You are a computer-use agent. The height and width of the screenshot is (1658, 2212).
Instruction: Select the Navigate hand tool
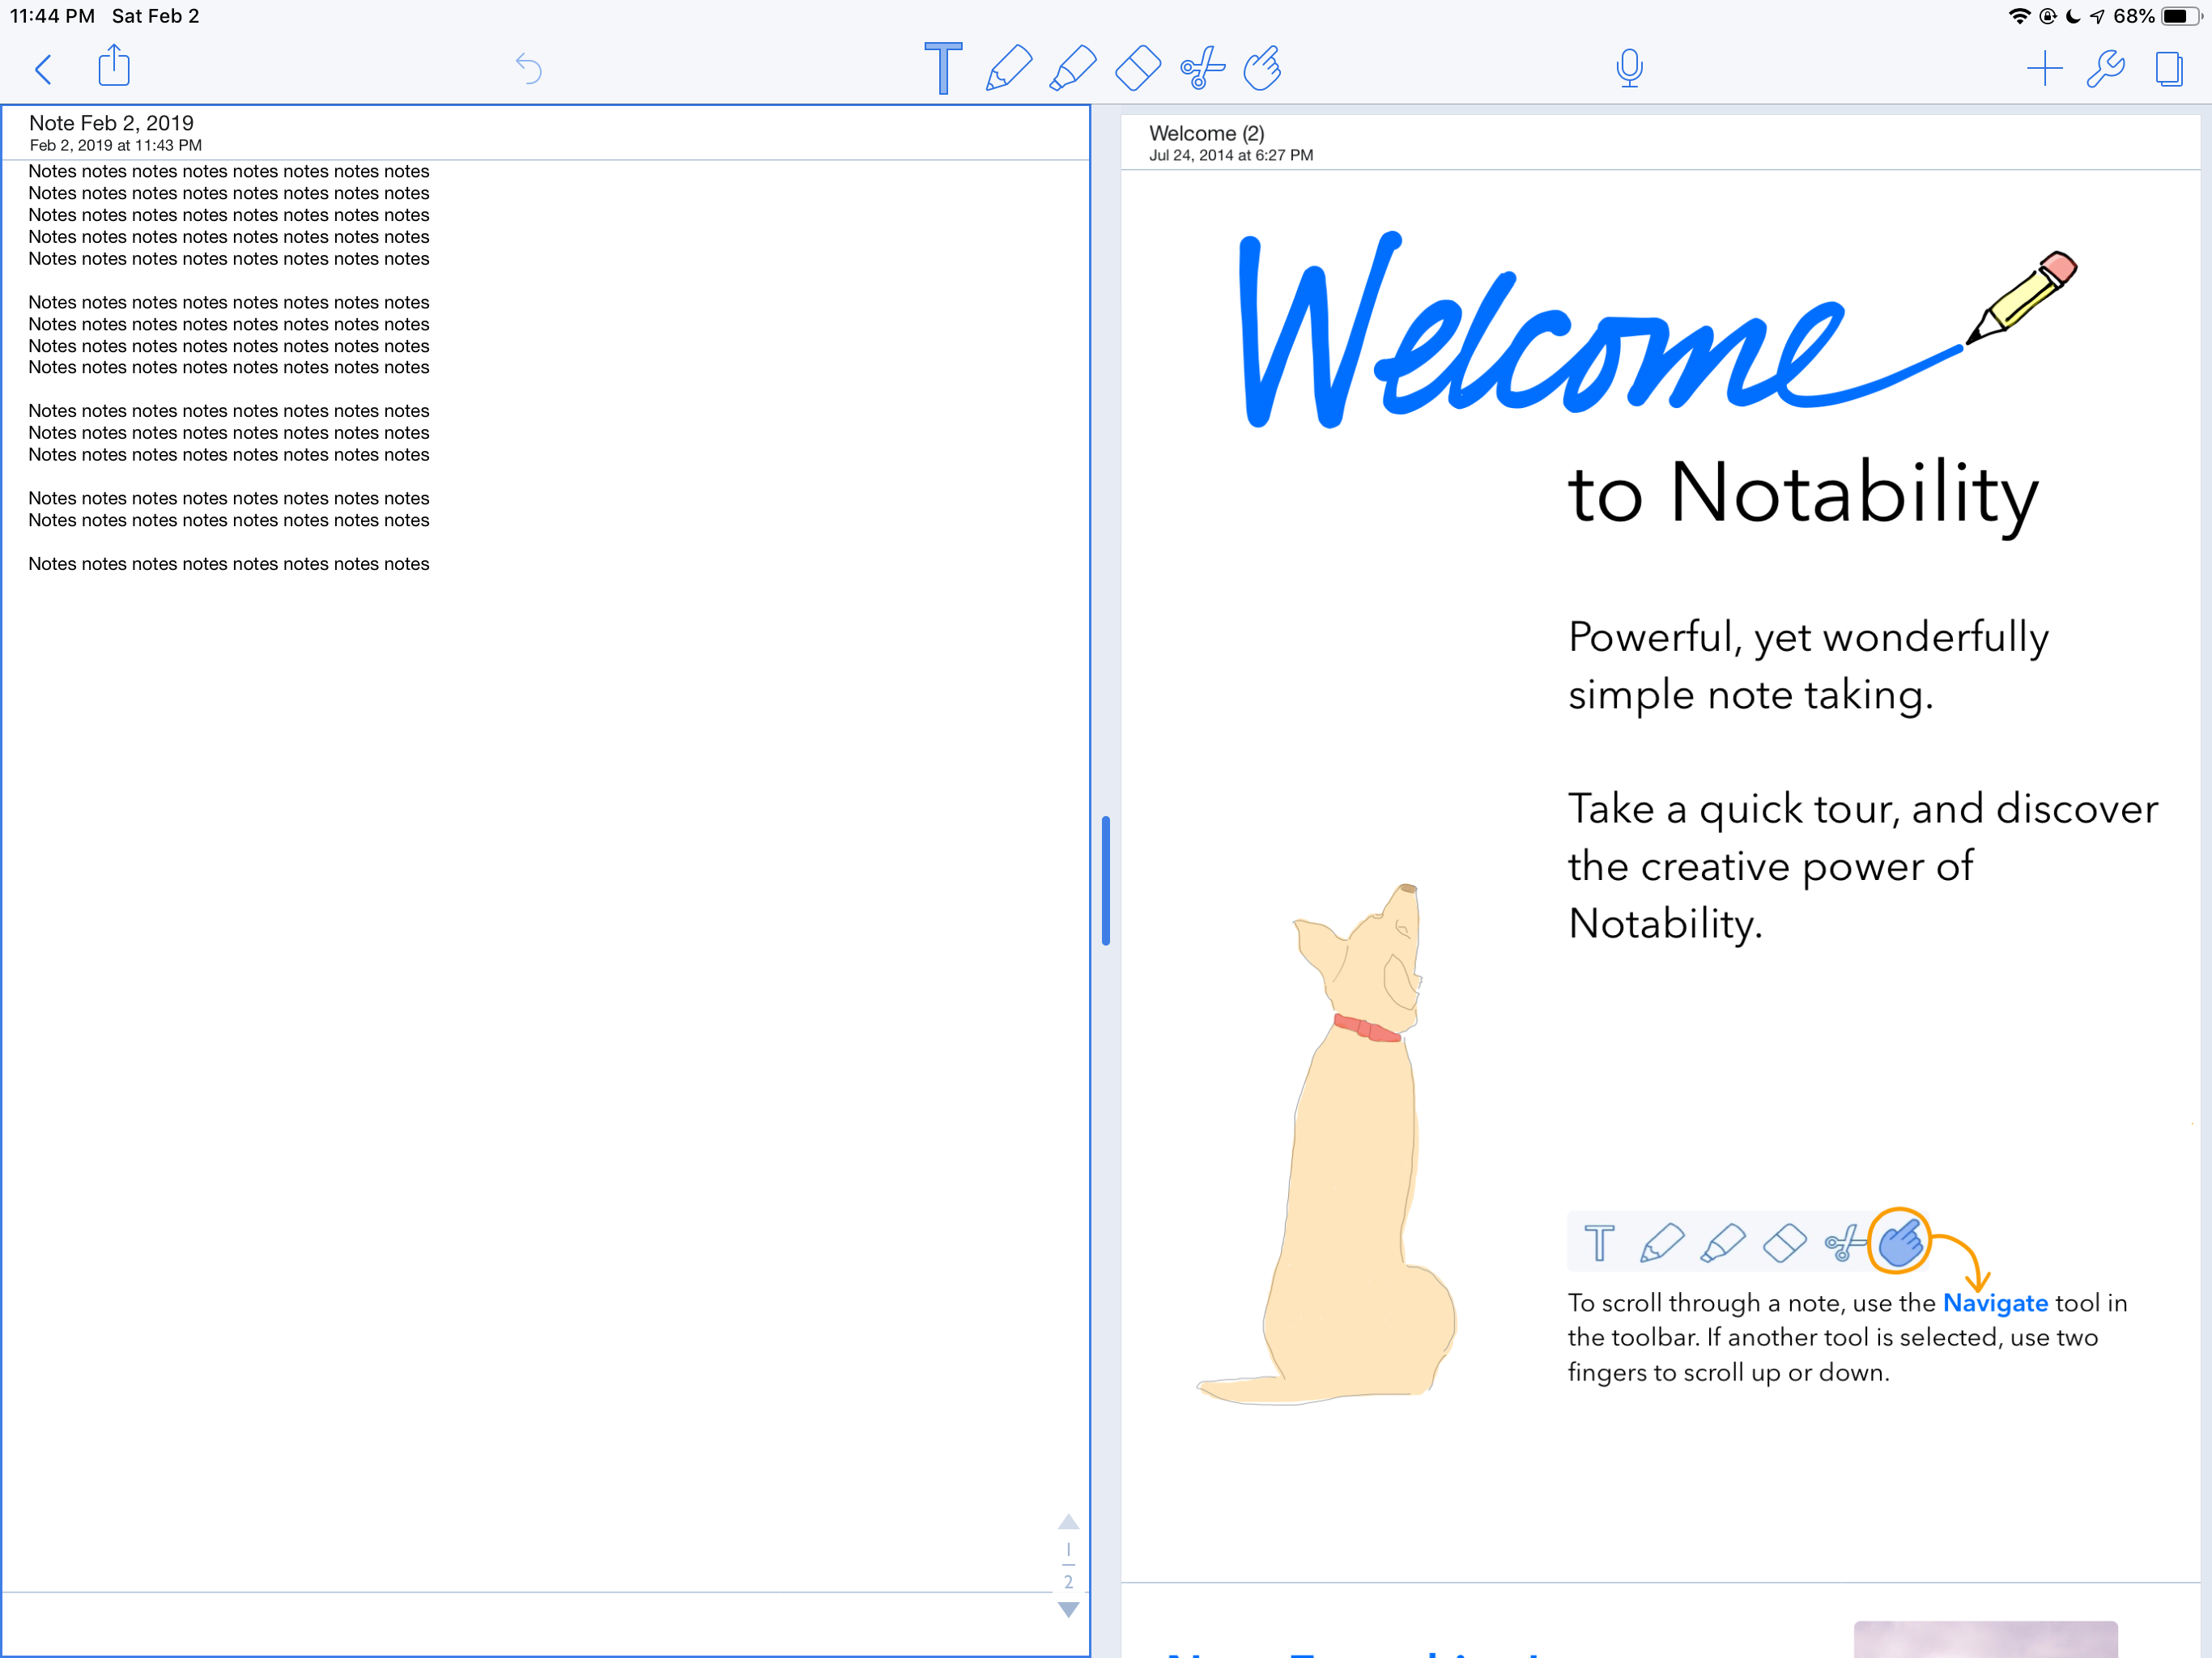click(1263, 68)
